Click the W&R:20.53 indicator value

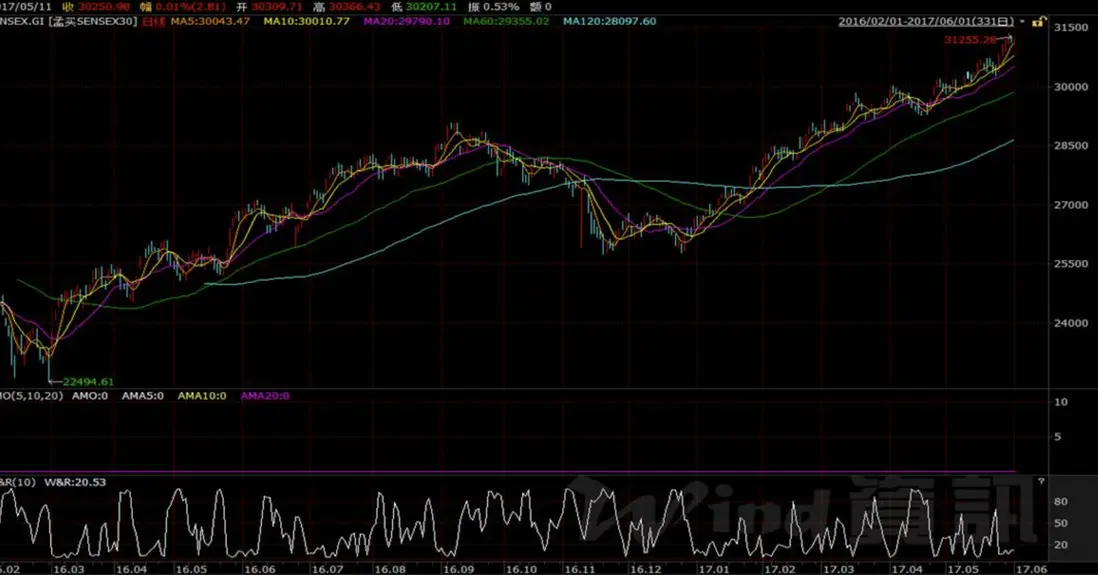[x=75, y=482]
